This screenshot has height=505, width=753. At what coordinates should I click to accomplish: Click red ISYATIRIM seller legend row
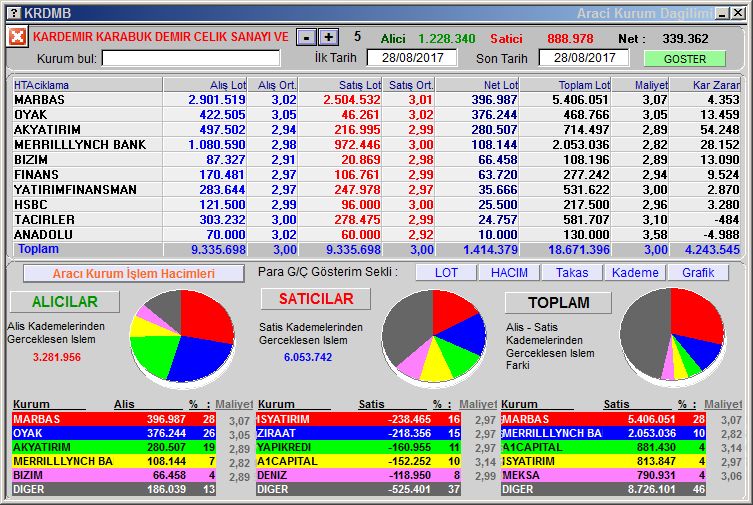pos(359,419)
